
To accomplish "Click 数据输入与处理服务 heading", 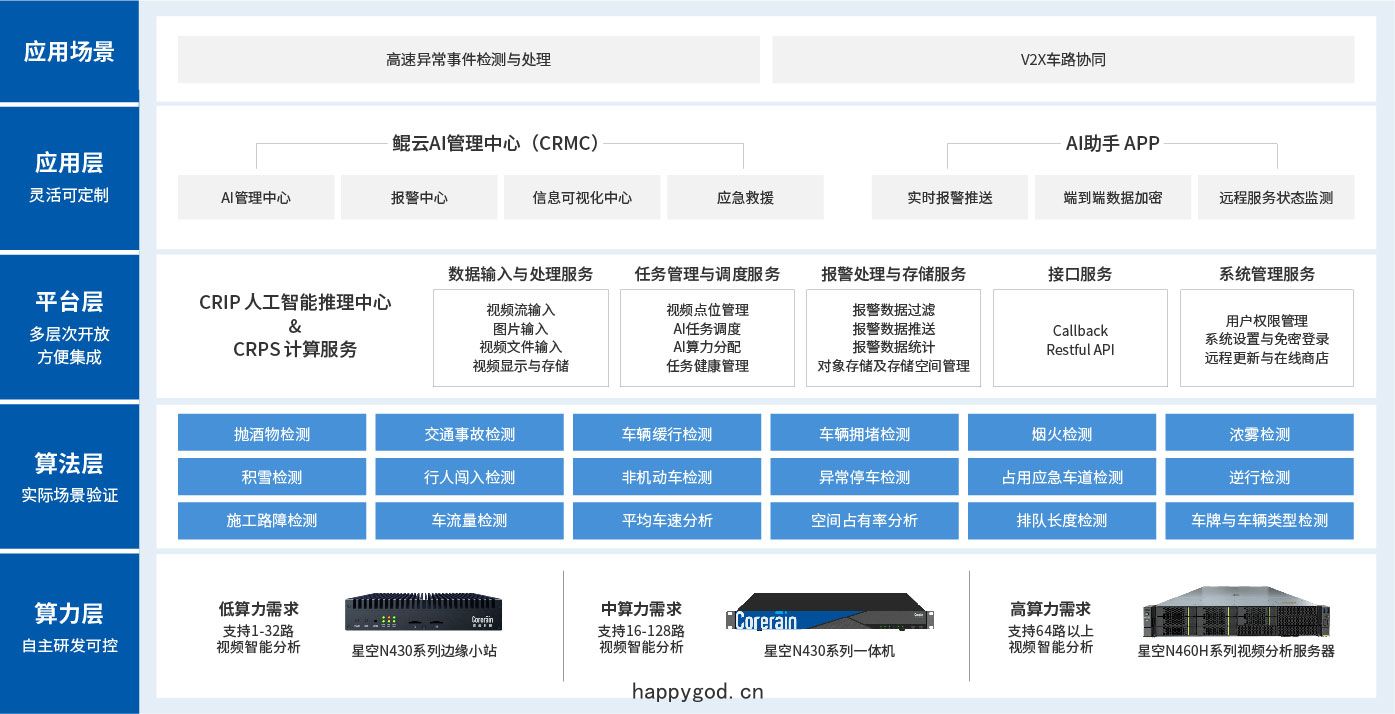I will tap(520, 274).
